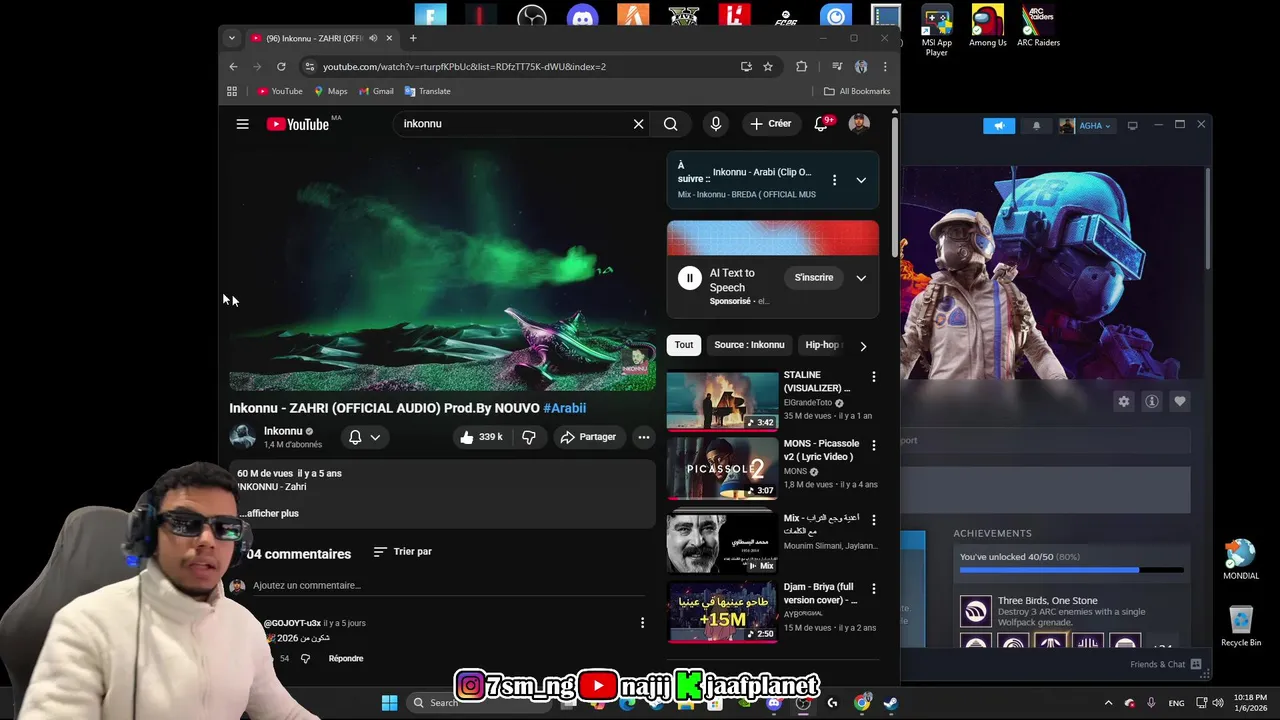Dislike the @GOJOYT-u3x comment
Image resolution: width=1280 pixels, height=720 pixels.
click(x=305, y=658)
